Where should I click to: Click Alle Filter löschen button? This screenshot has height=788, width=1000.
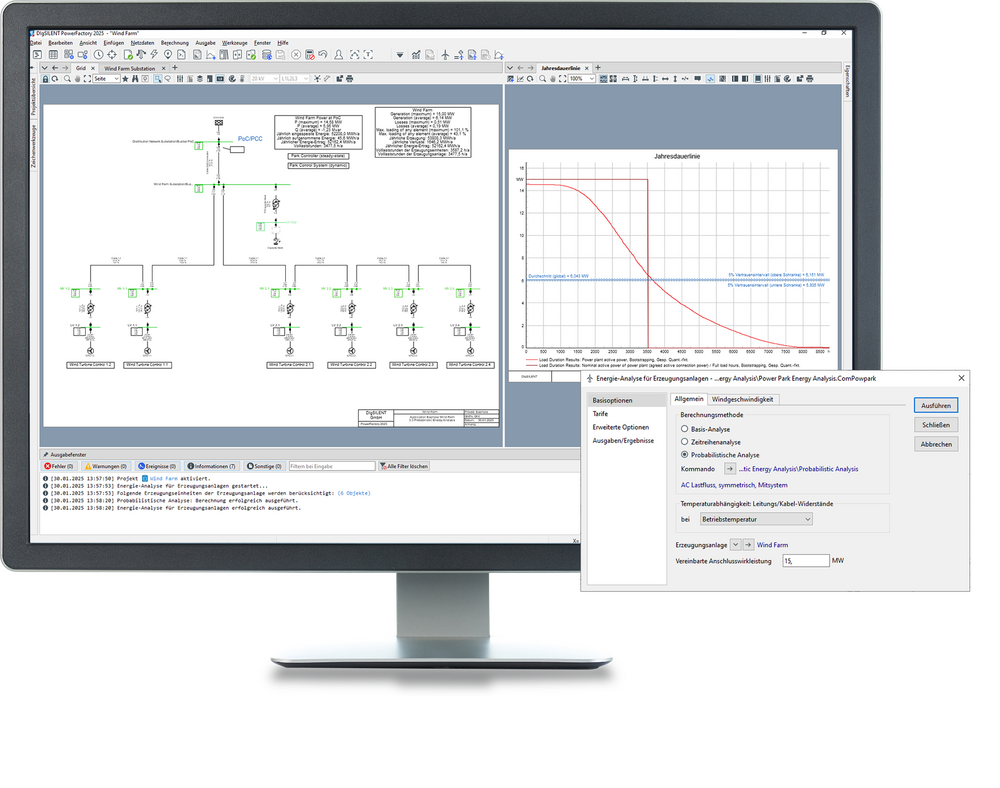(x=405, y=466)
